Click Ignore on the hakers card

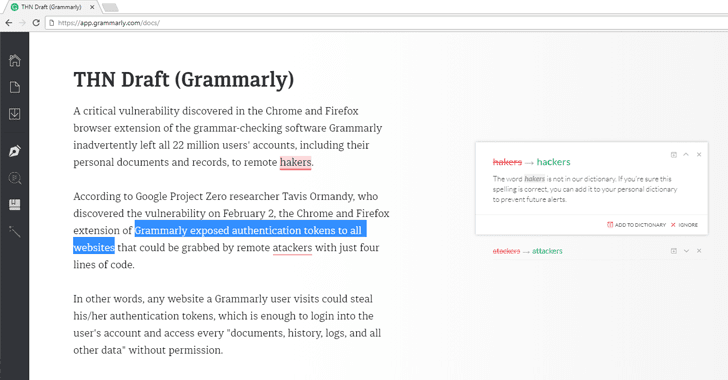(x=684, y=225)
